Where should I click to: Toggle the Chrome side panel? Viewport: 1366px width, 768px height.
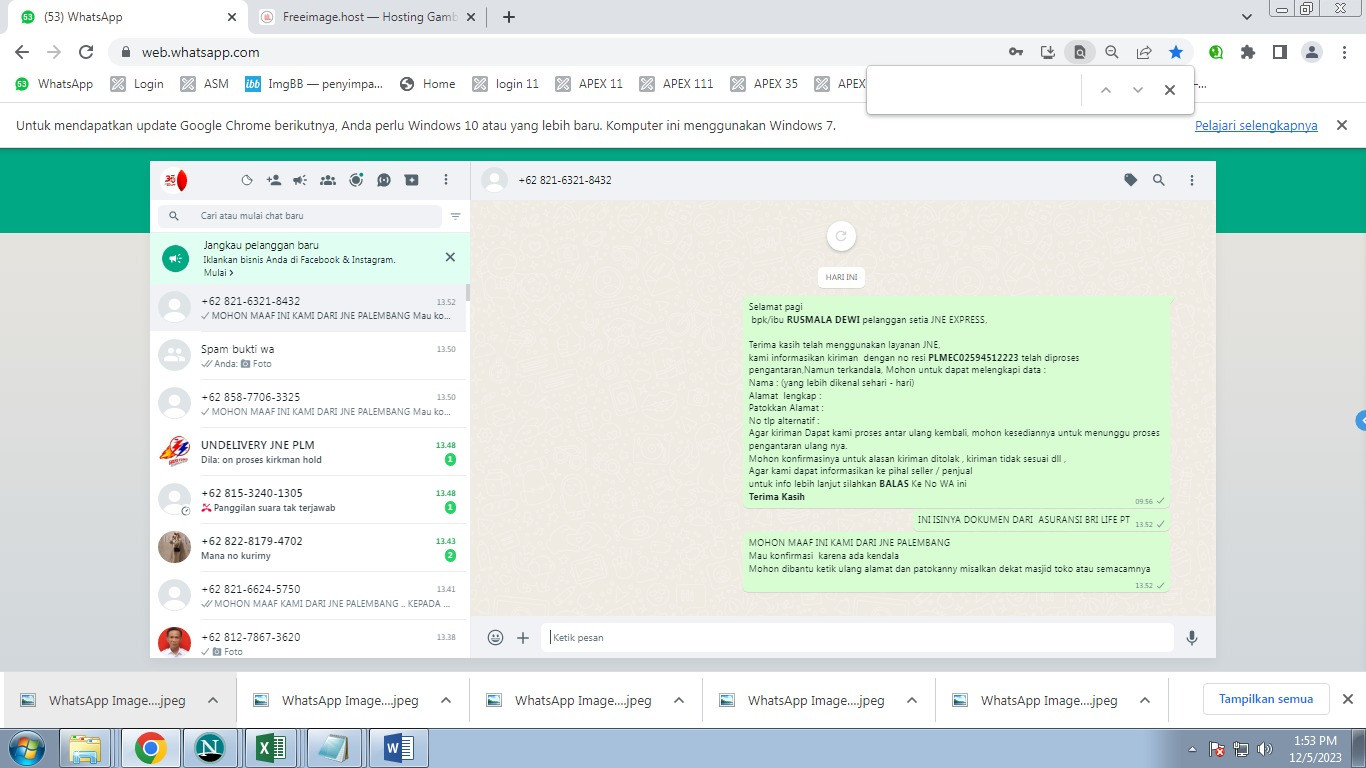1280,52
